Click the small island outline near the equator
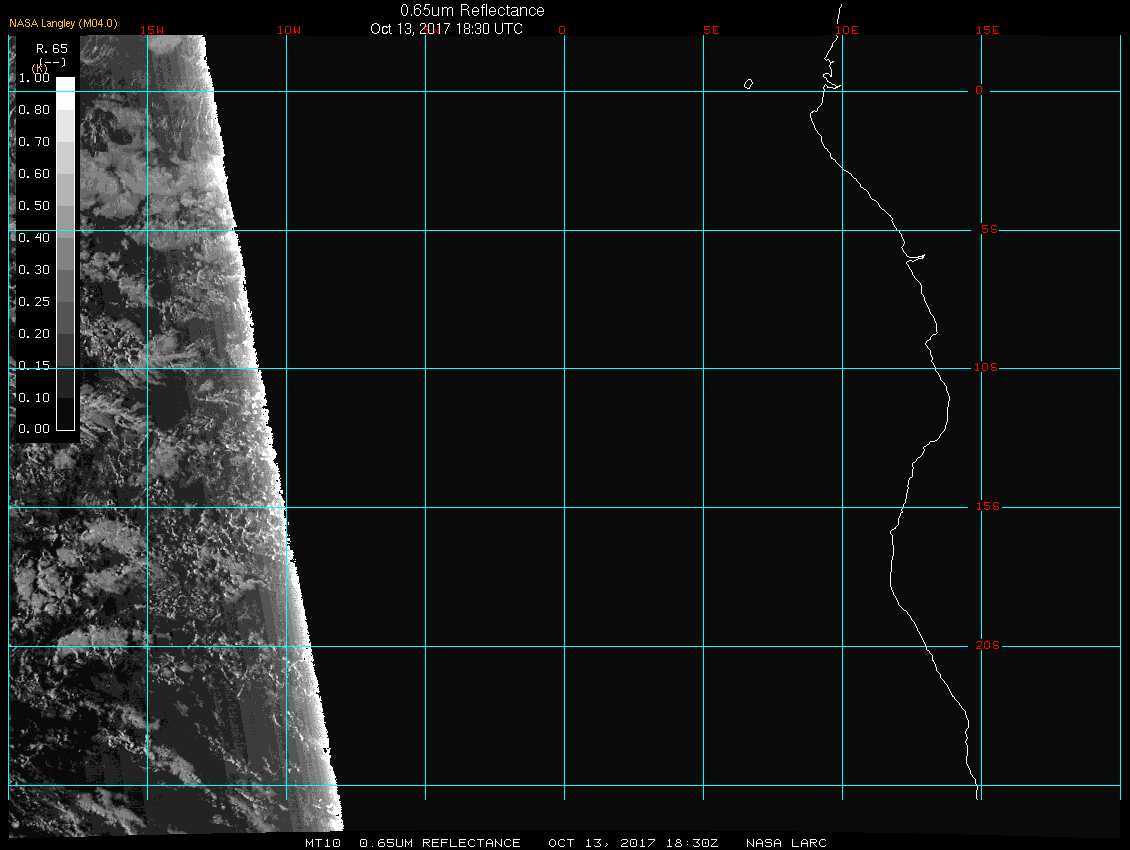Image resolution: width=1130 pixels, height=850 pixels. point(748,84)
